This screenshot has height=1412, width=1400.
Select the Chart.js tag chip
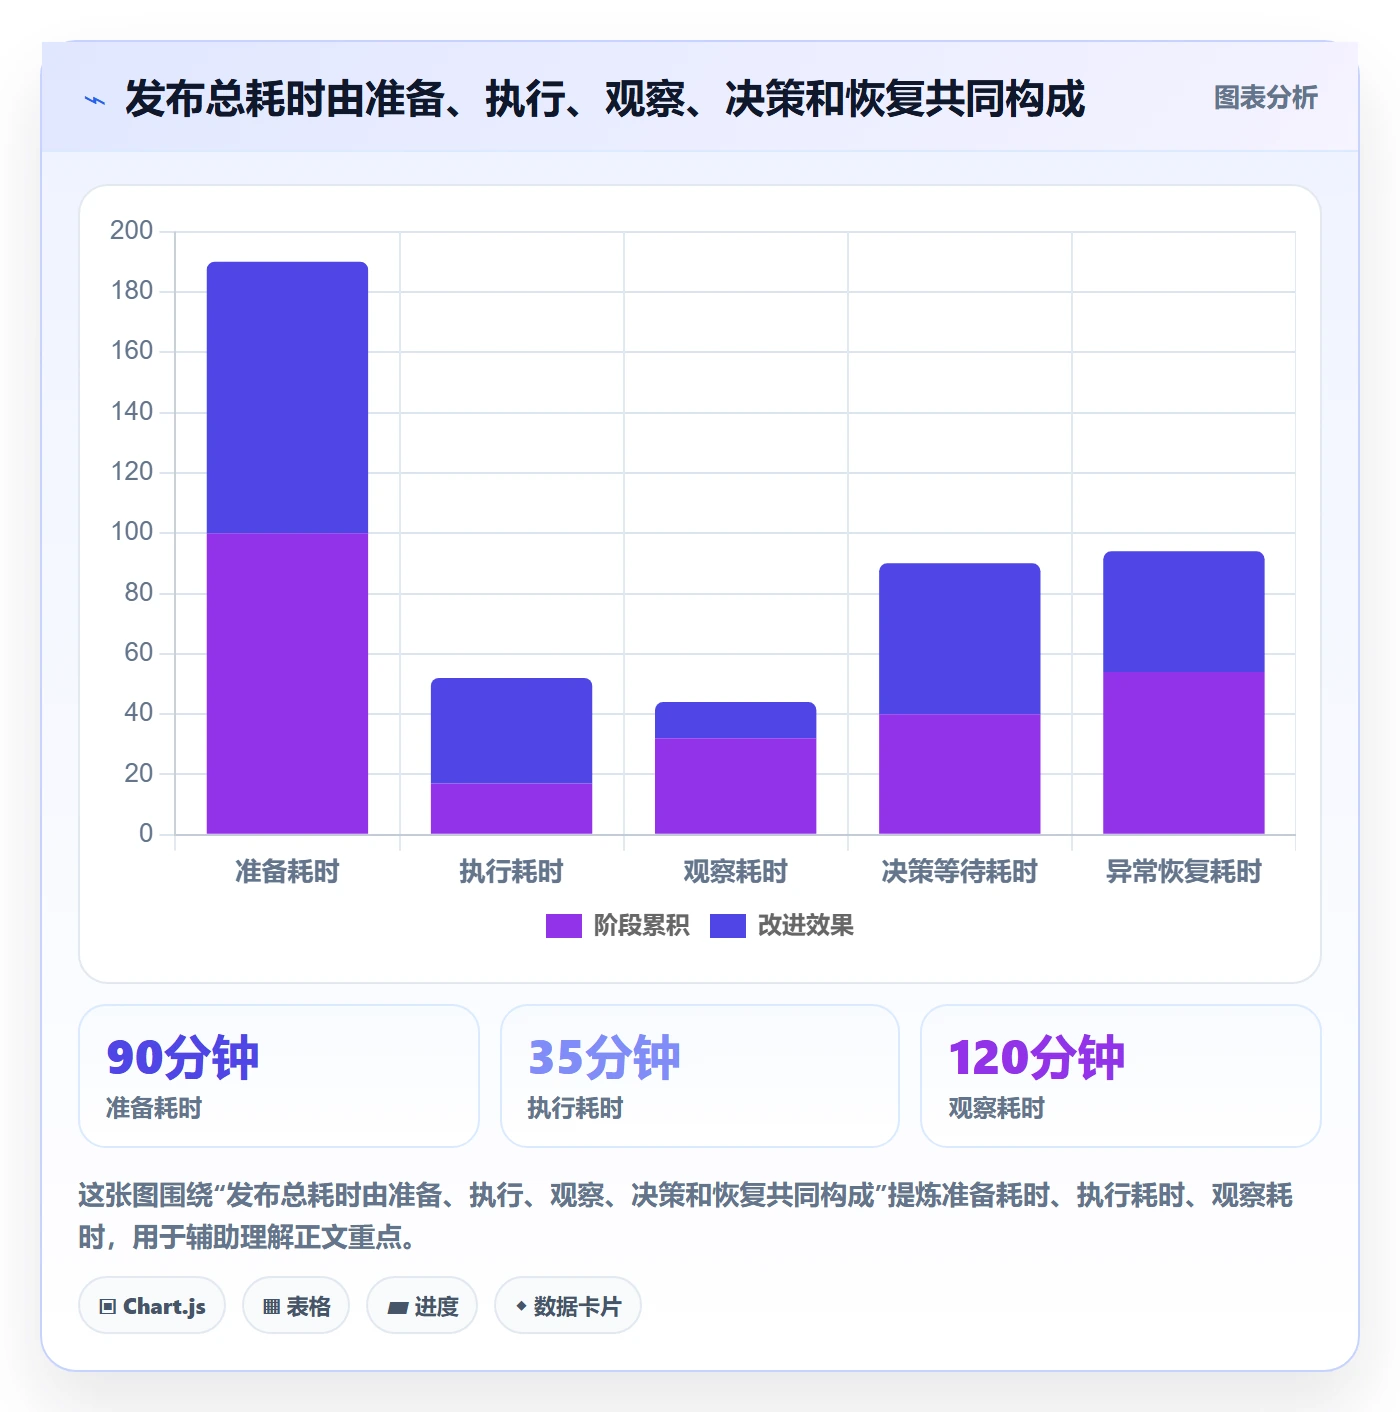point(152,1306)
